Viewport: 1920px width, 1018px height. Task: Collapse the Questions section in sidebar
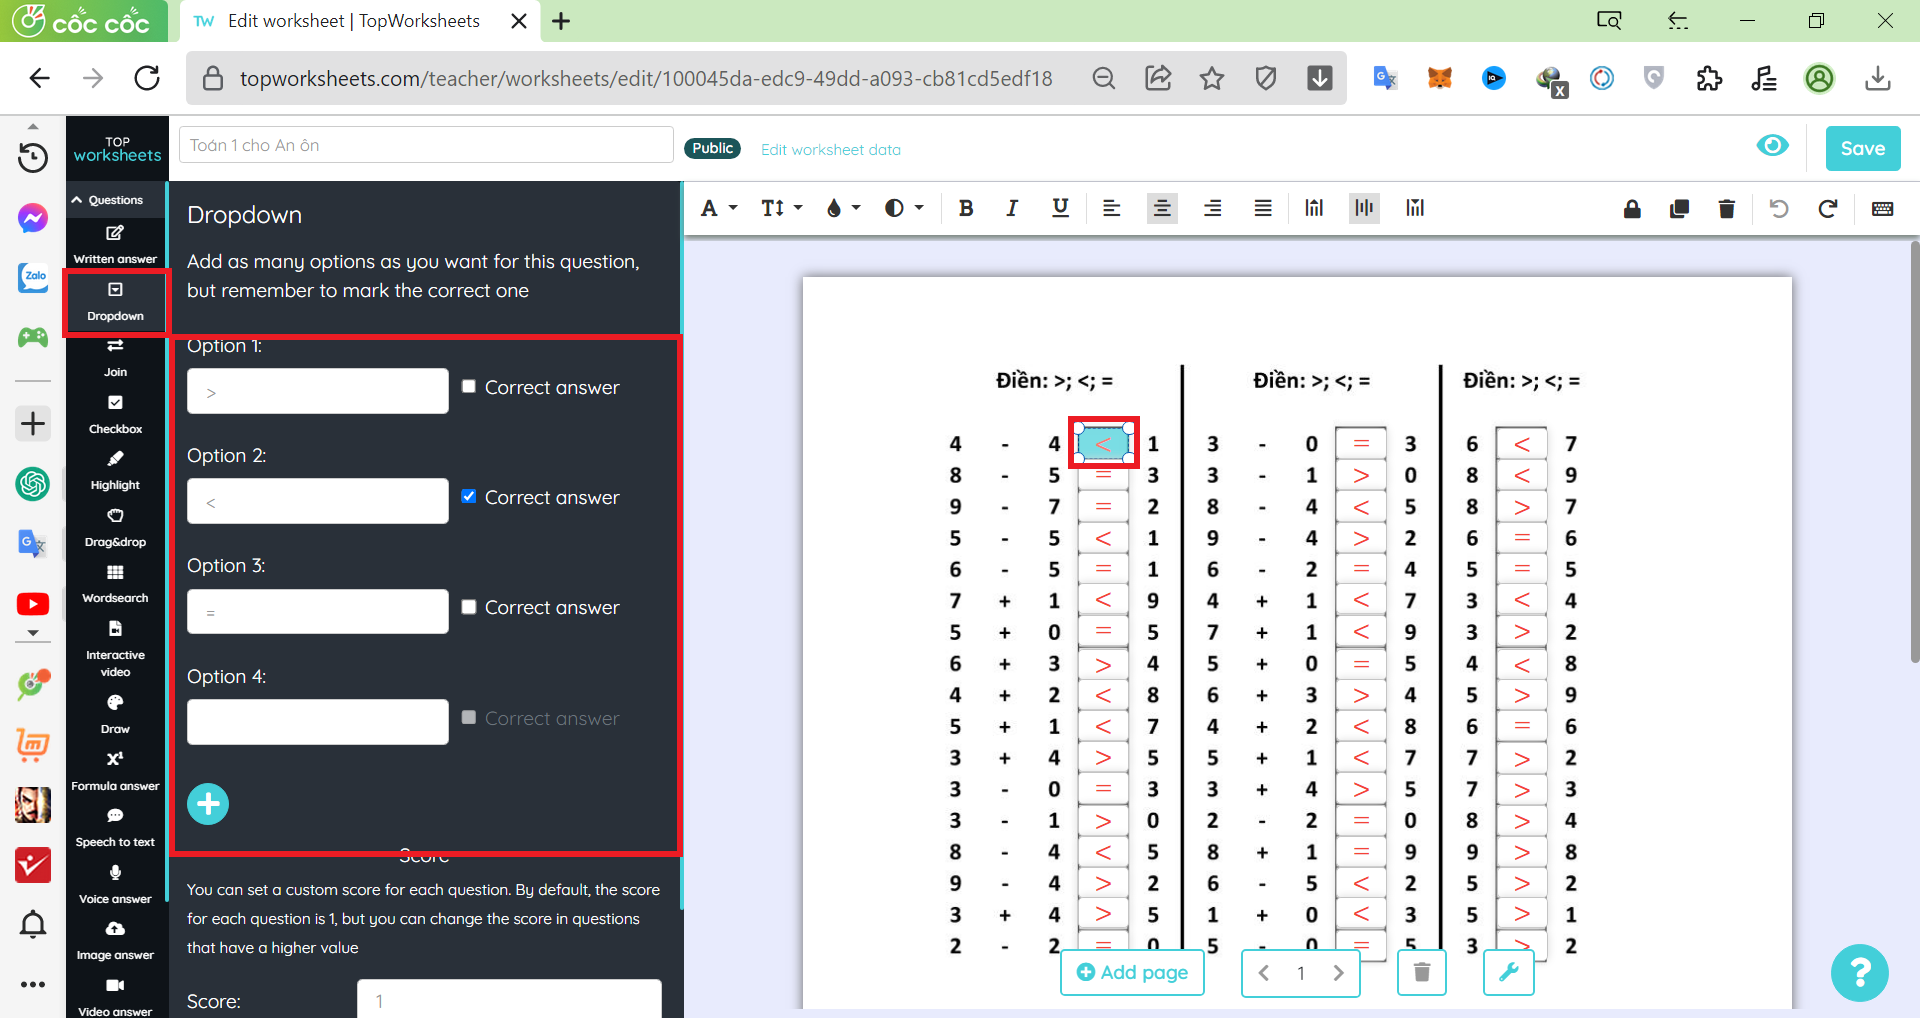point(107,200)
